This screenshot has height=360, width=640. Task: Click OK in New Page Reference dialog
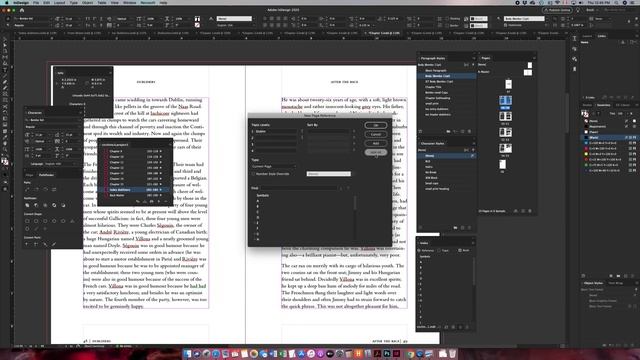click(376, 125)
